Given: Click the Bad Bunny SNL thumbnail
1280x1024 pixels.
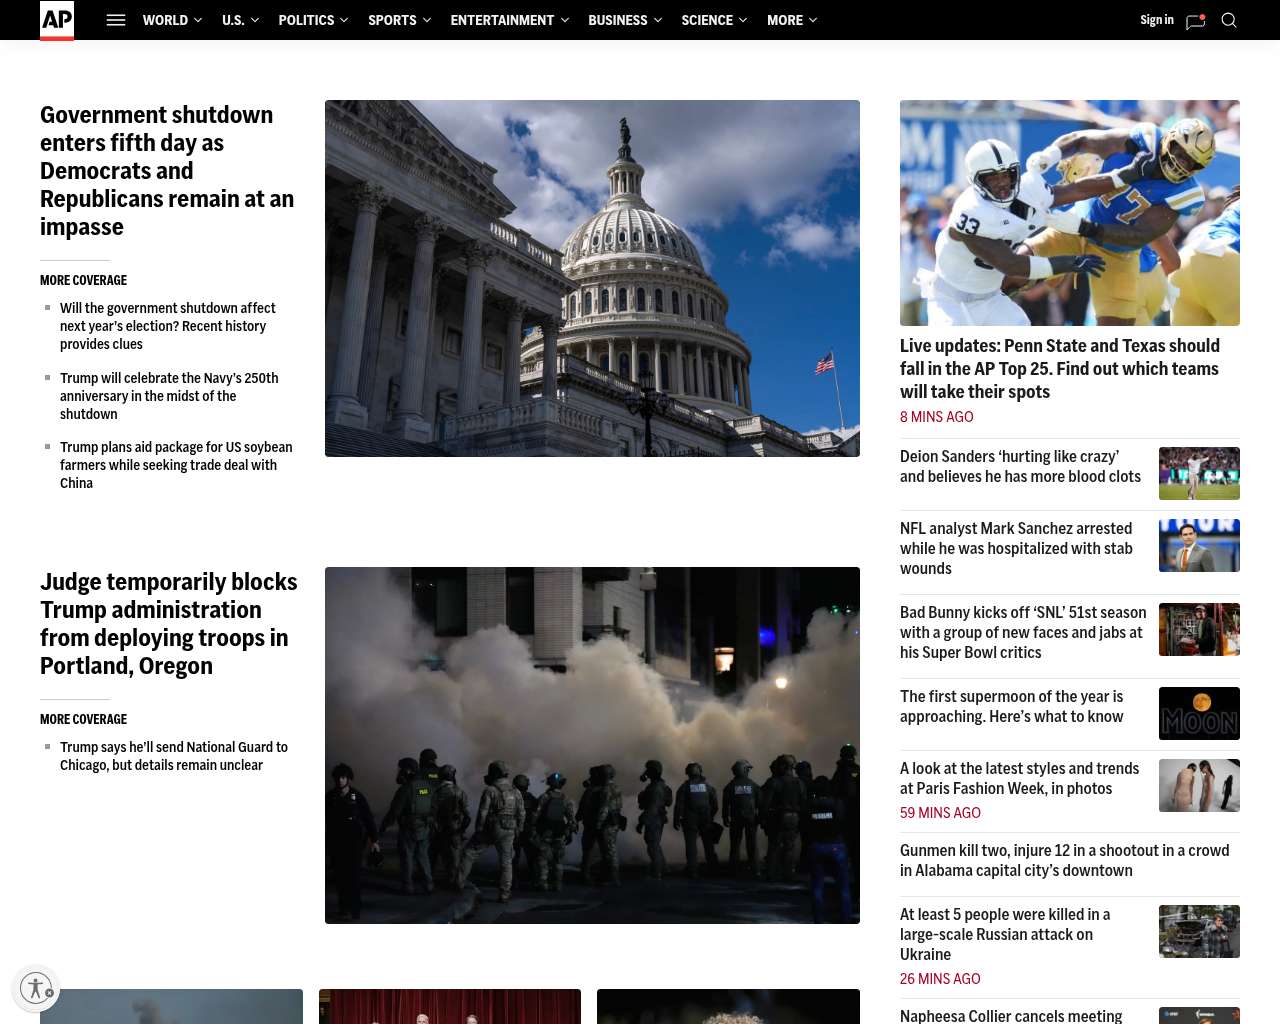Looking at the screenshot, I should click(x=1199, y=629).
